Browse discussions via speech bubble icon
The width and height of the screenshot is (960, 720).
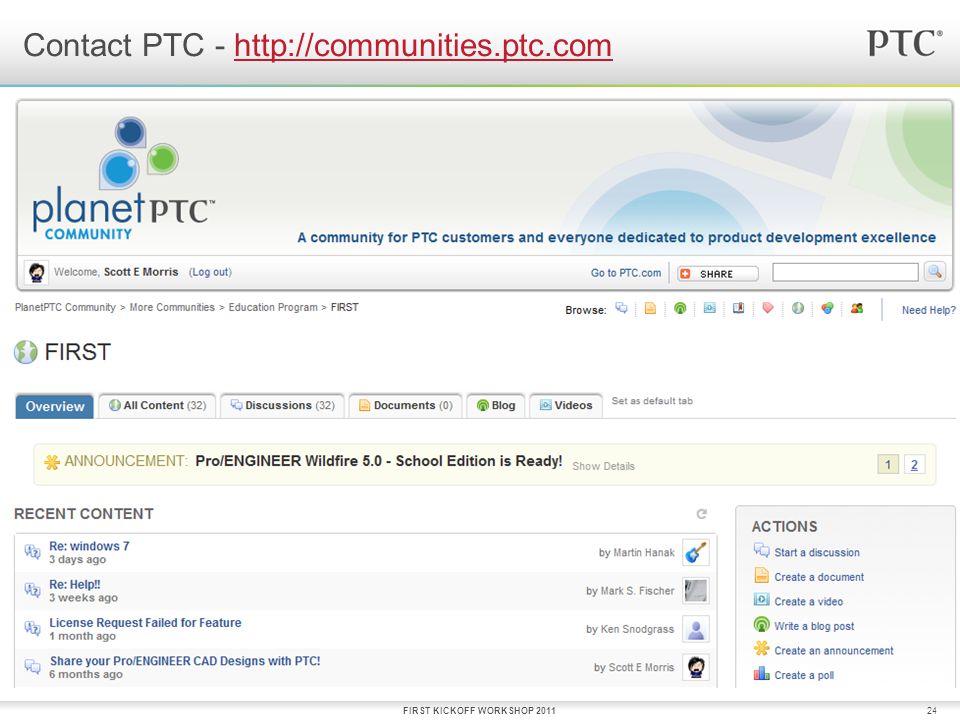(x=621, y=308)
